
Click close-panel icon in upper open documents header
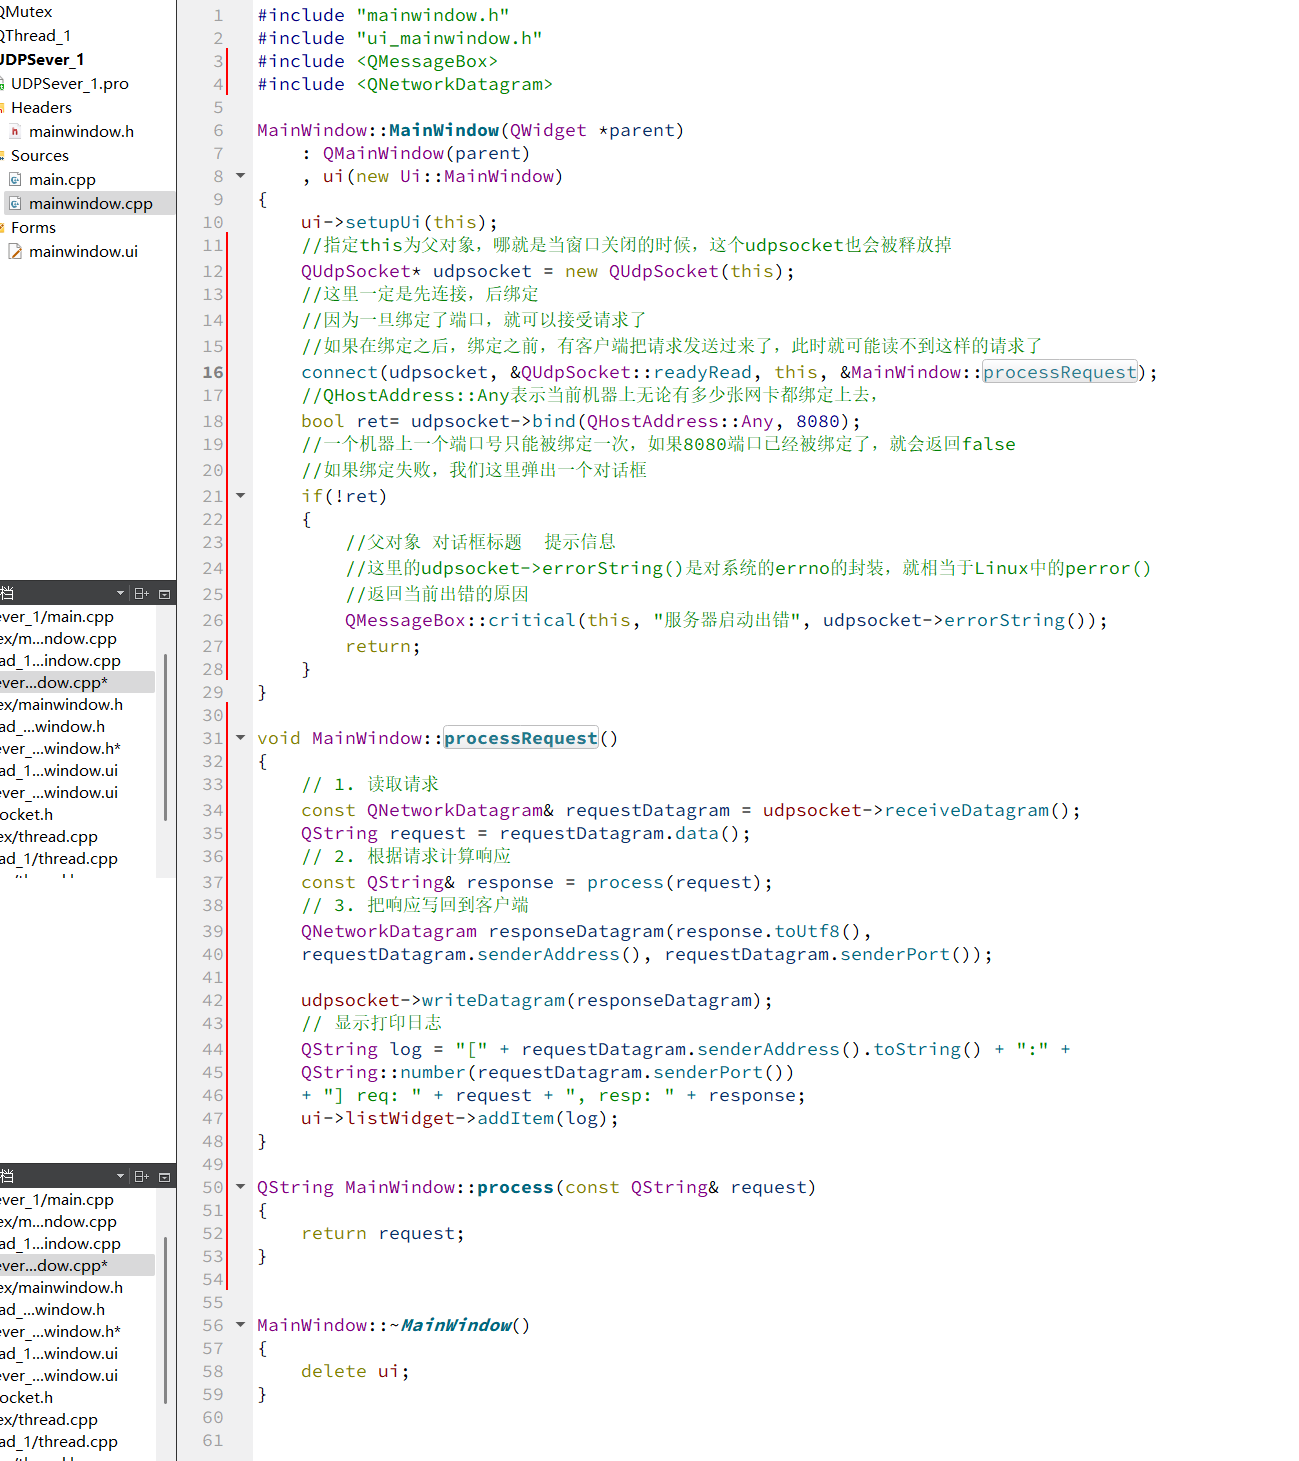tap(165, 593)
